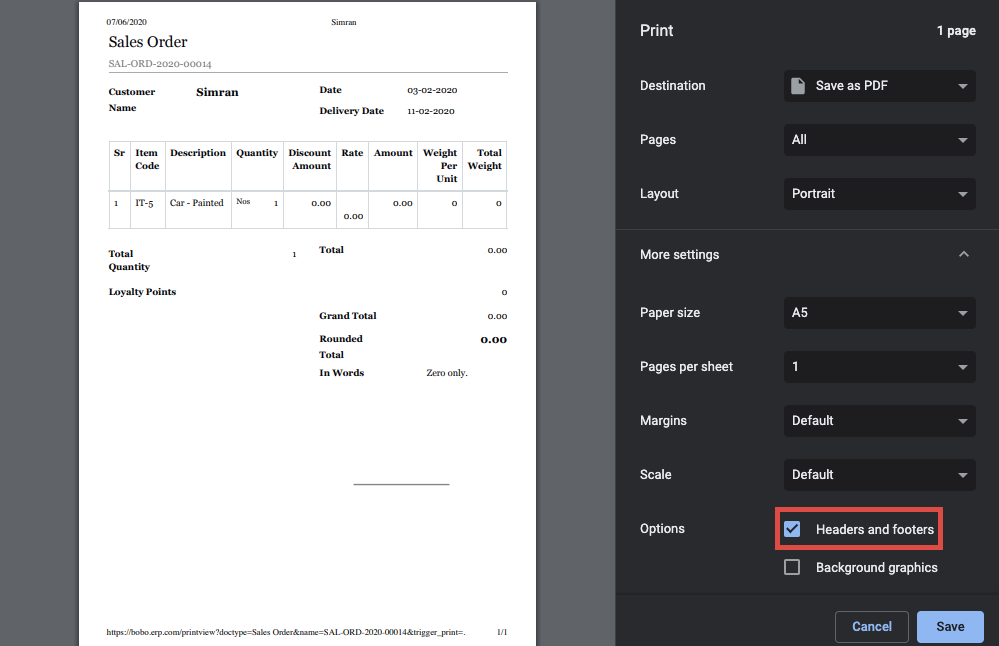Open the Destination dropdown arrow

tap(962, 86)
